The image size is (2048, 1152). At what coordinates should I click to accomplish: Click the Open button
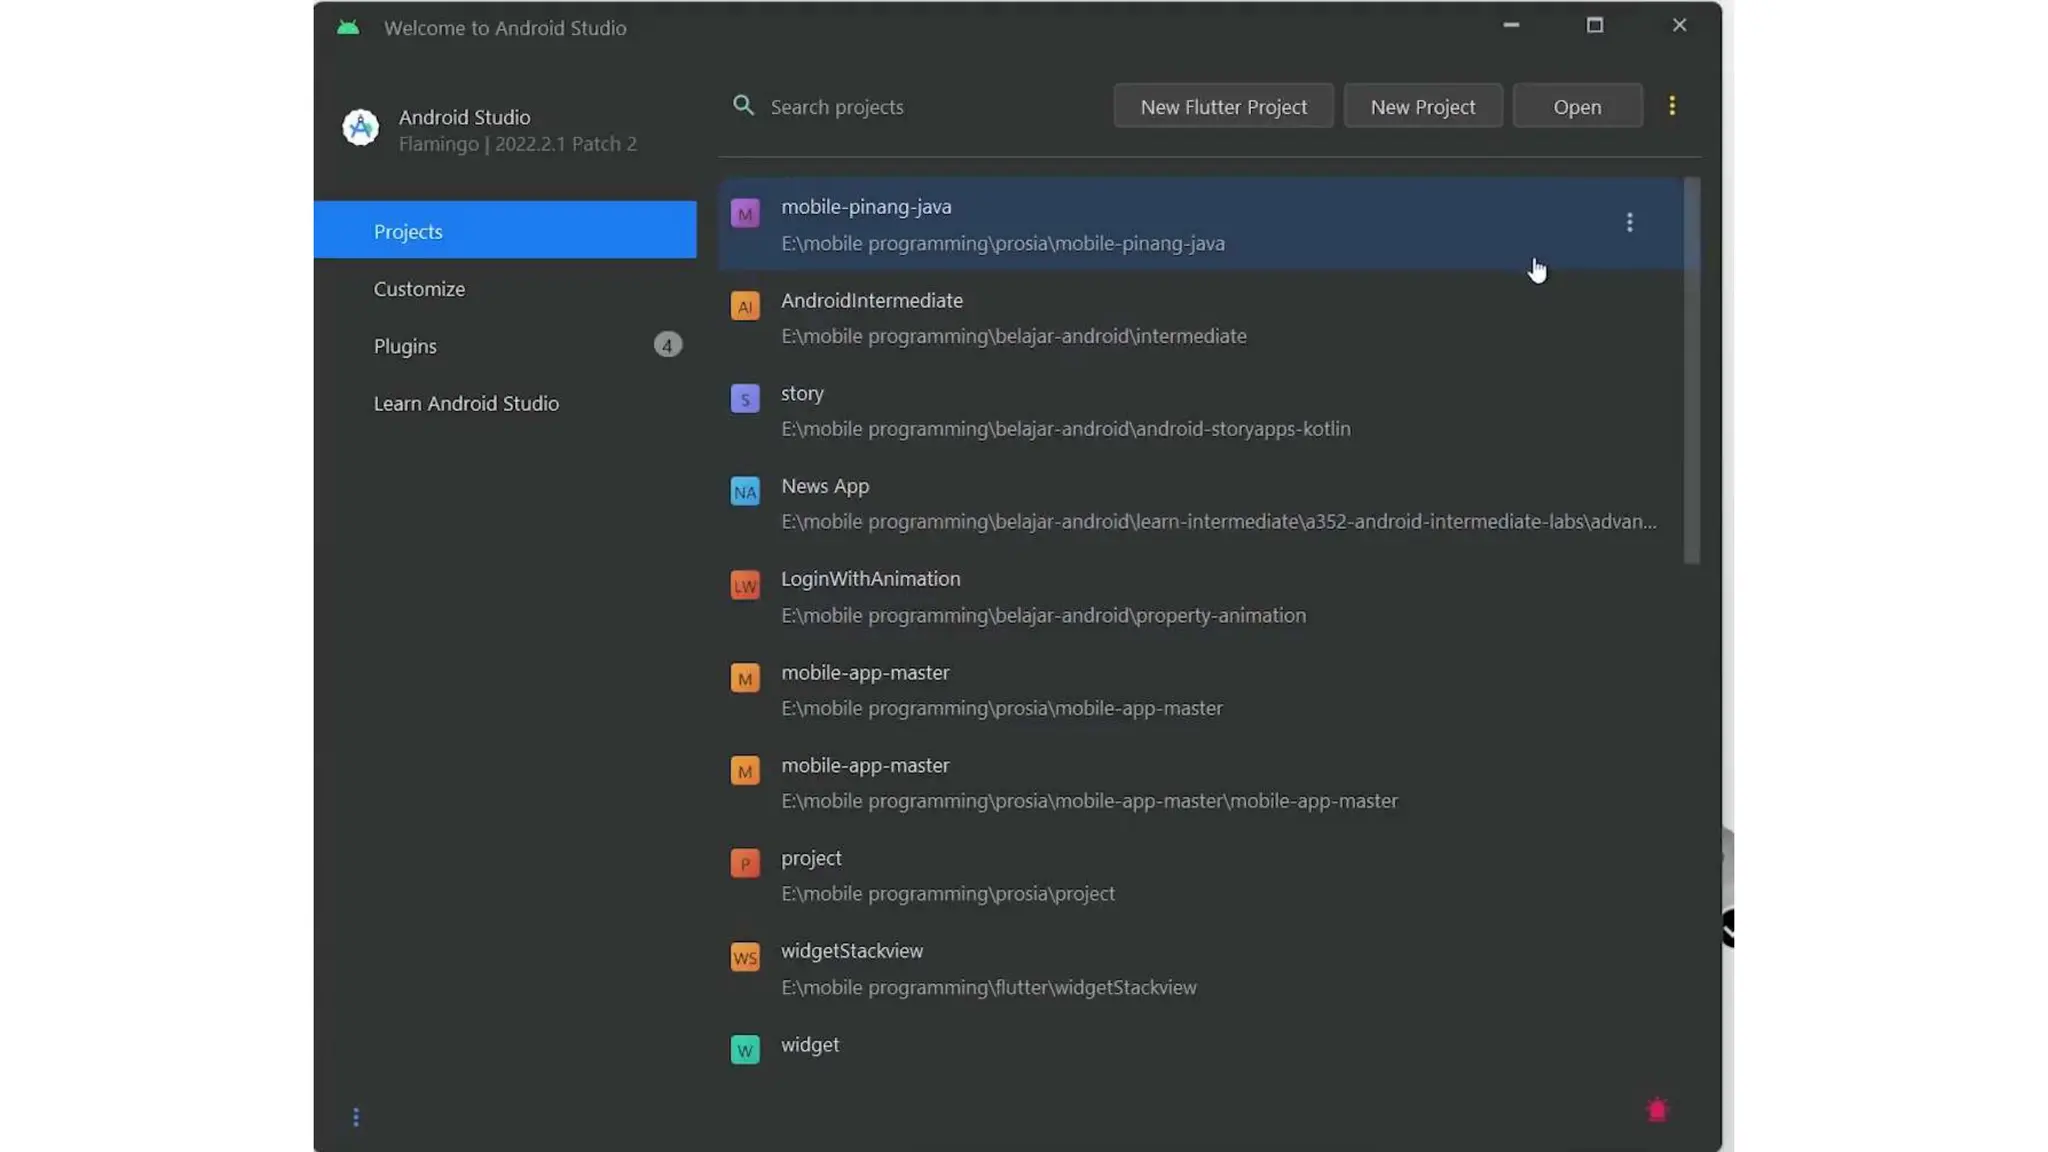[x=1577, y=106]
